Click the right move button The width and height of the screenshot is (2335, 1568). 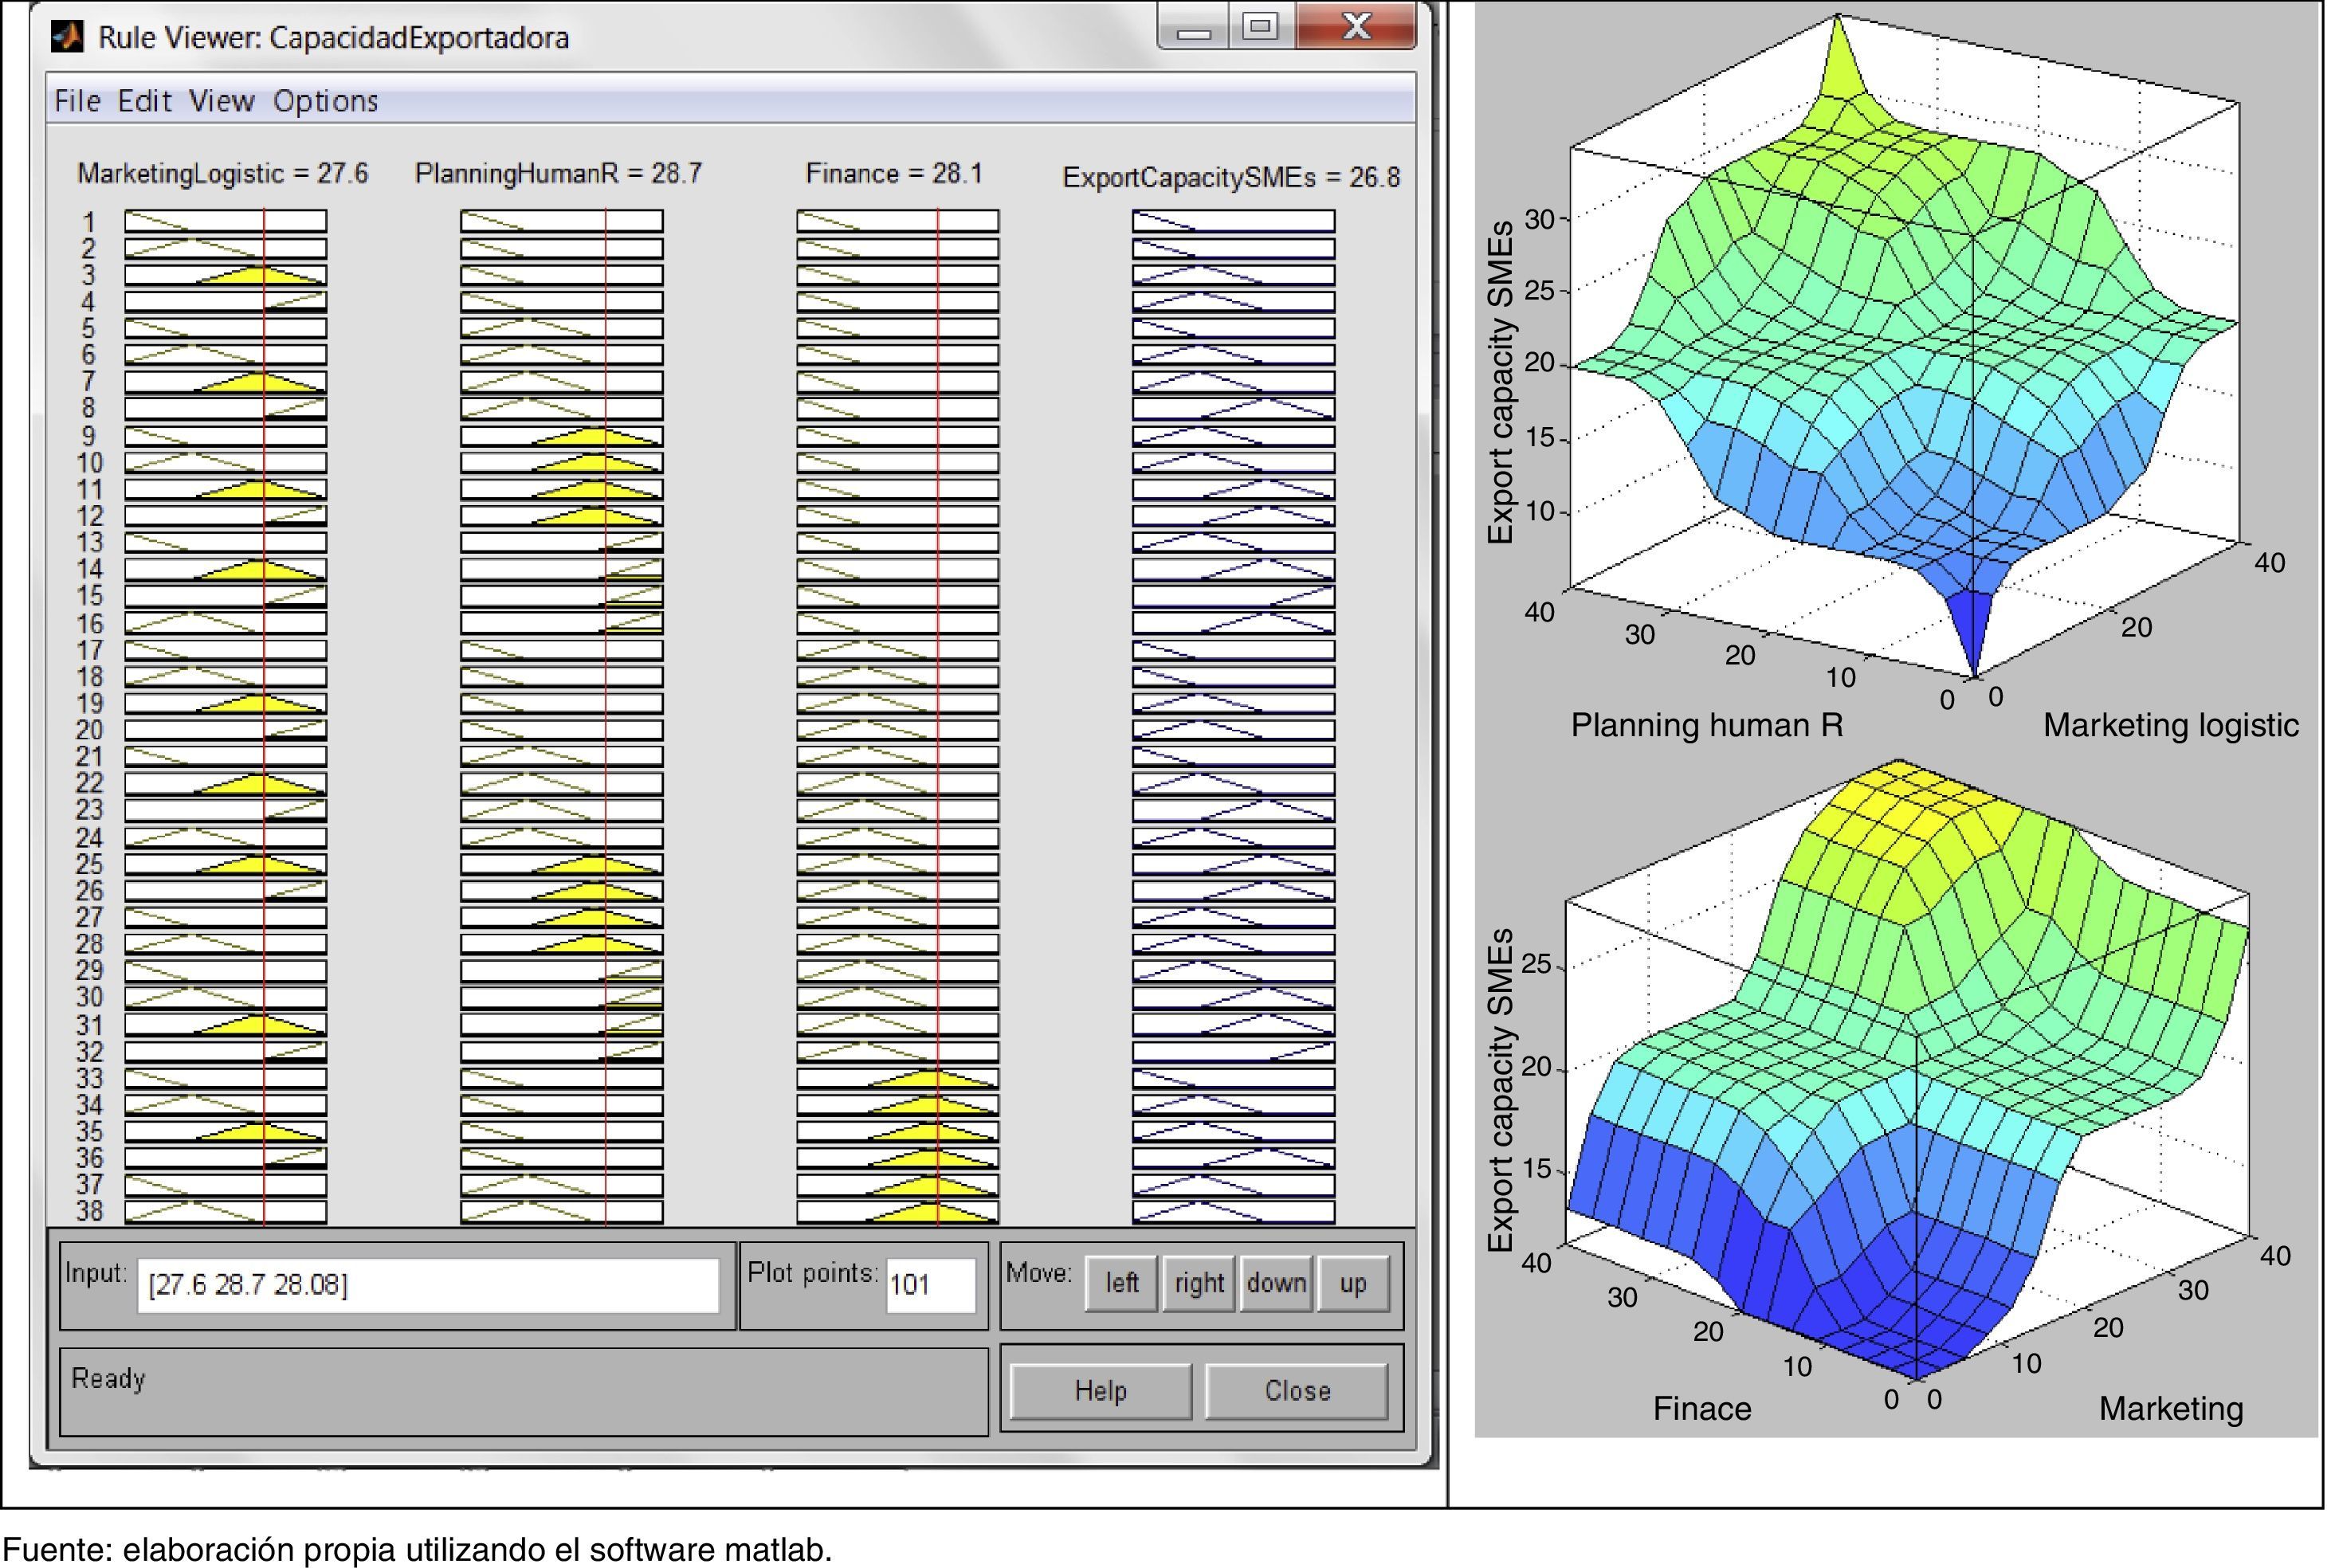coord(1198,1283)
